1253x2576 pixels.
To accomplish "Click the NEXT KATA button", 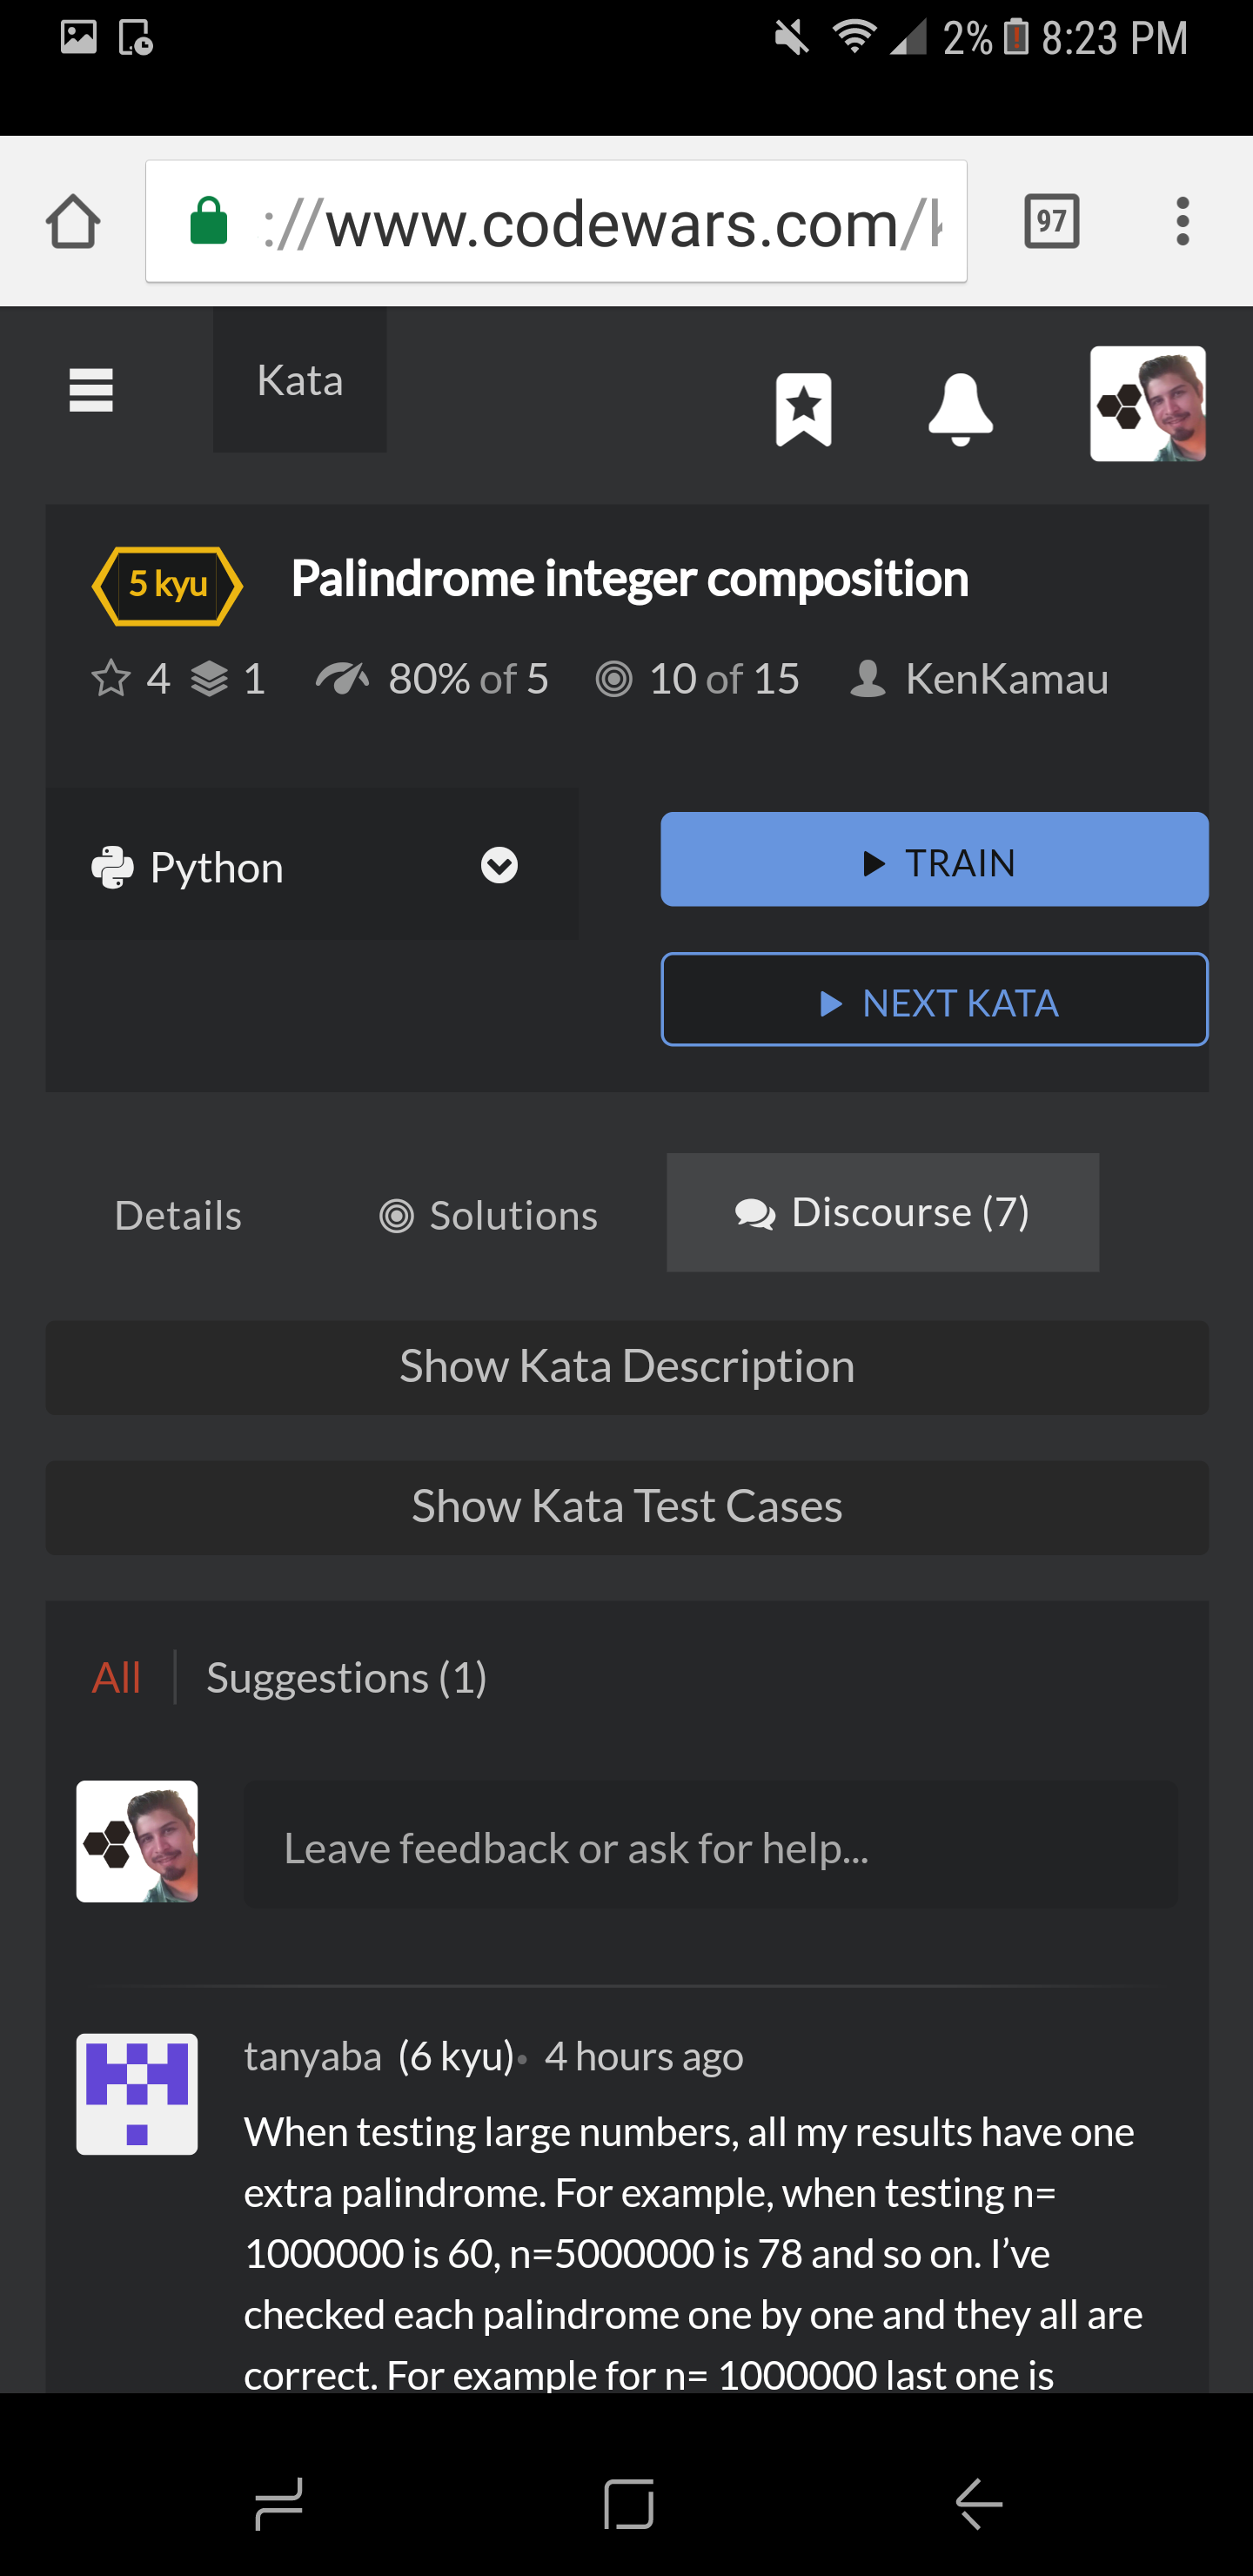I will pos(934,1000).
